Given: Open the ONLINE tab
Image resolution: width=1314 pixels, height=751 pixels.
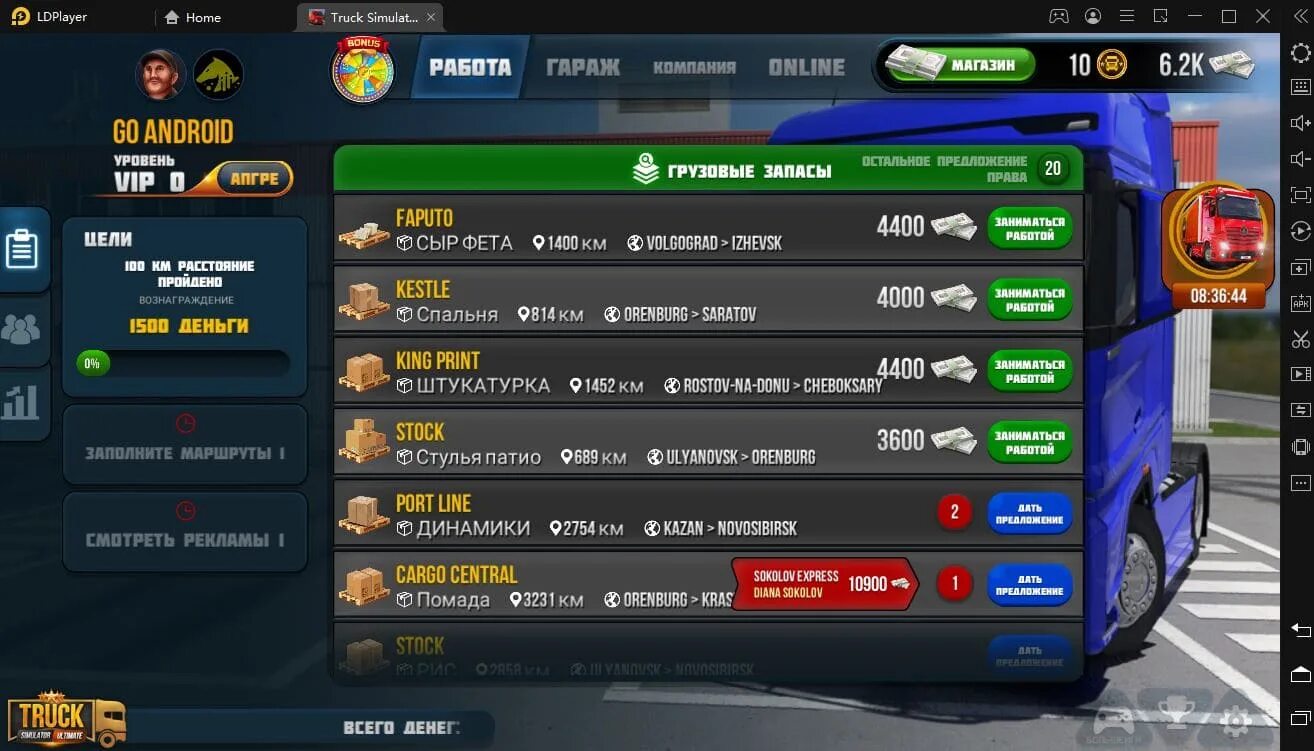Looking at the screenshot, I should (806, 67).
